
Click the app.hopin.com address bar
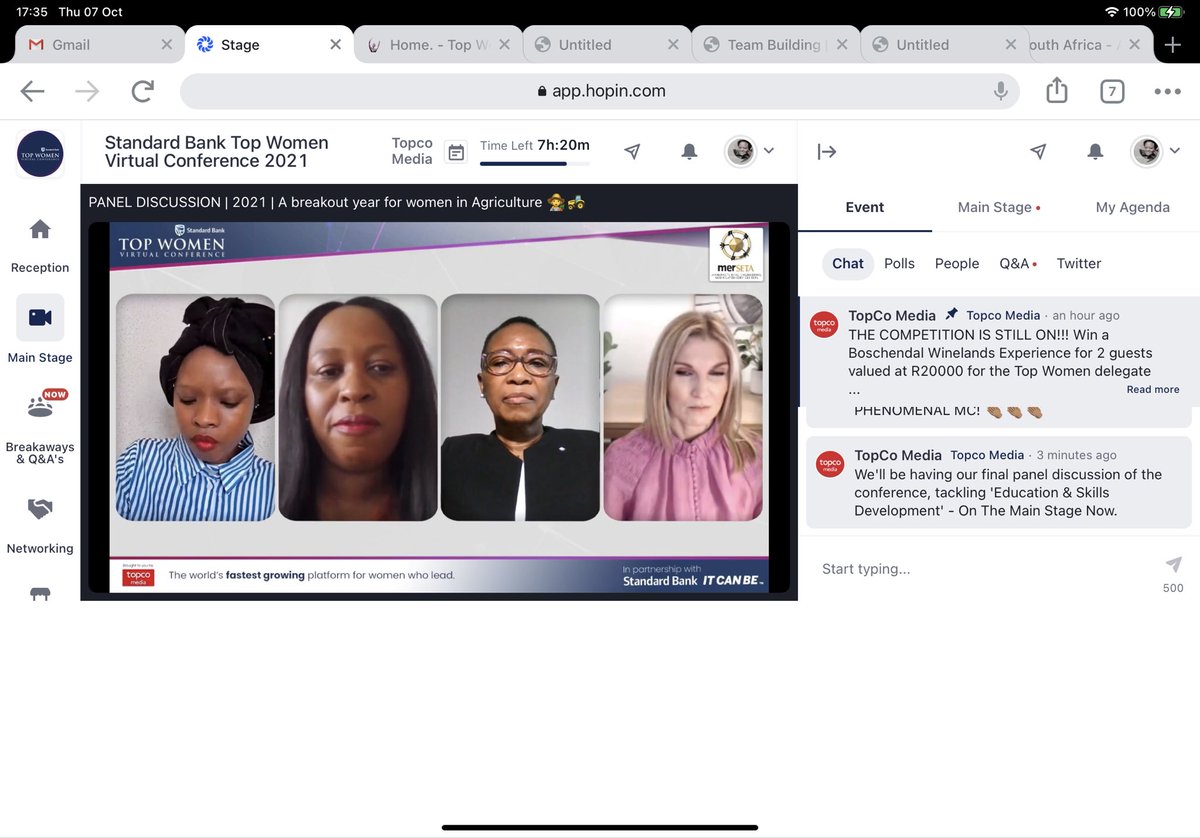point(600,91)
